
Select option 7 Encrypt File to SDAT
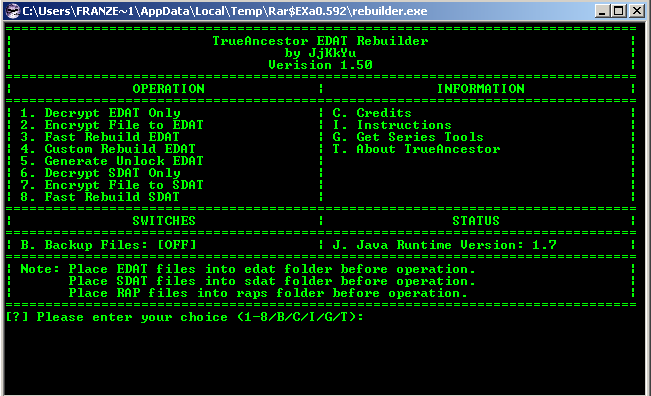[x=112, y=185]
